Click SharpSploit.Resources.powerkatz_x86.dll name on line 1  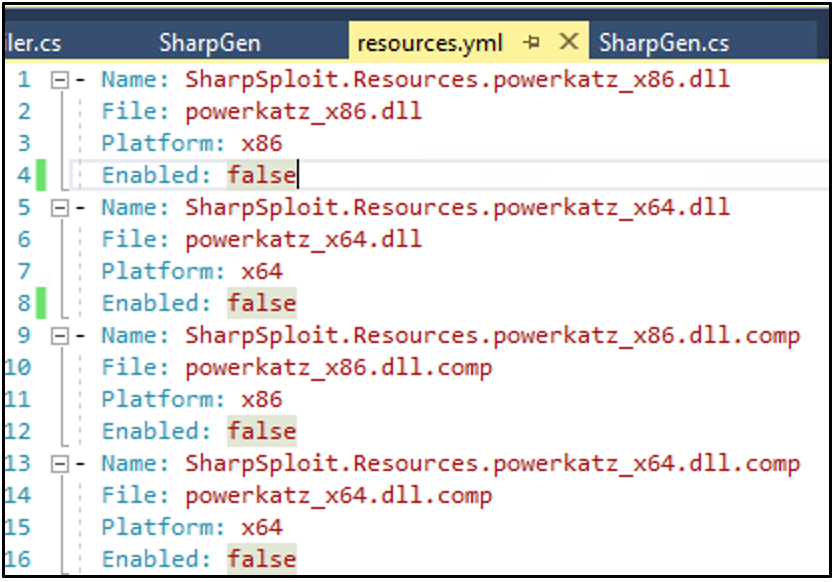[457, 79]
